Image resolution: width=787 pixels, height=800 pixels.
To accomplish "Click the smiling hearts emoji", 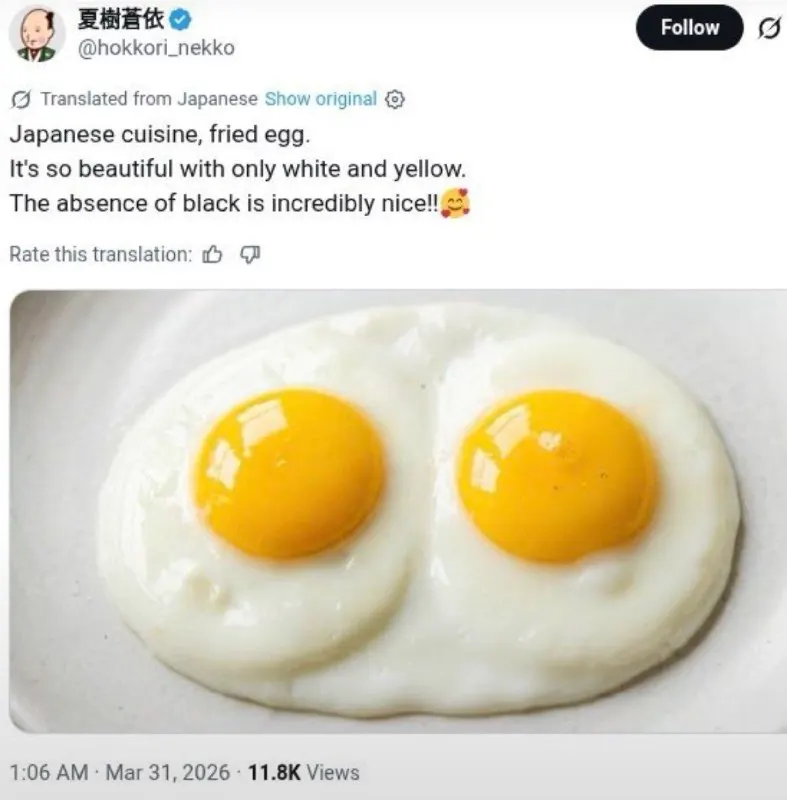I will pyautogui.click(x=455, y=203).
